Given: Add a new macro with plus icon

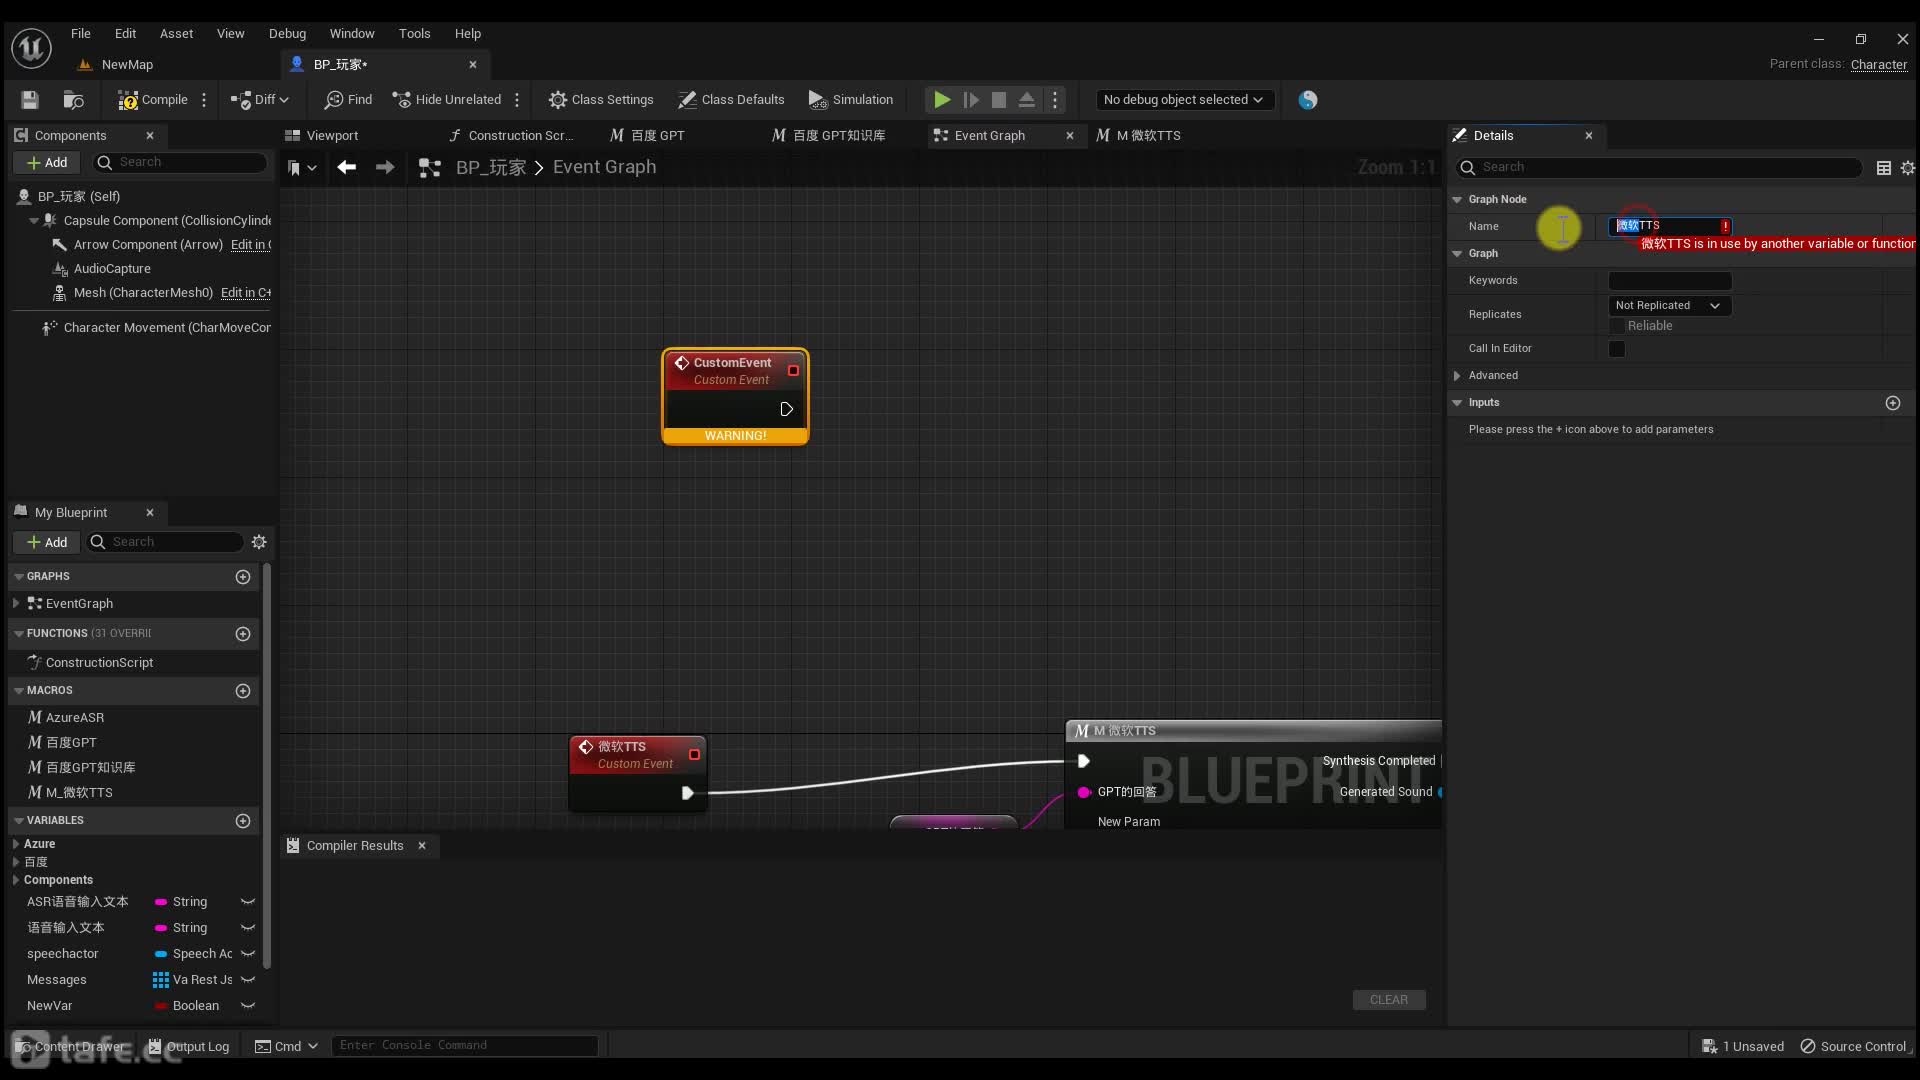Looking at the screenshot, I should tap(242, 691).
